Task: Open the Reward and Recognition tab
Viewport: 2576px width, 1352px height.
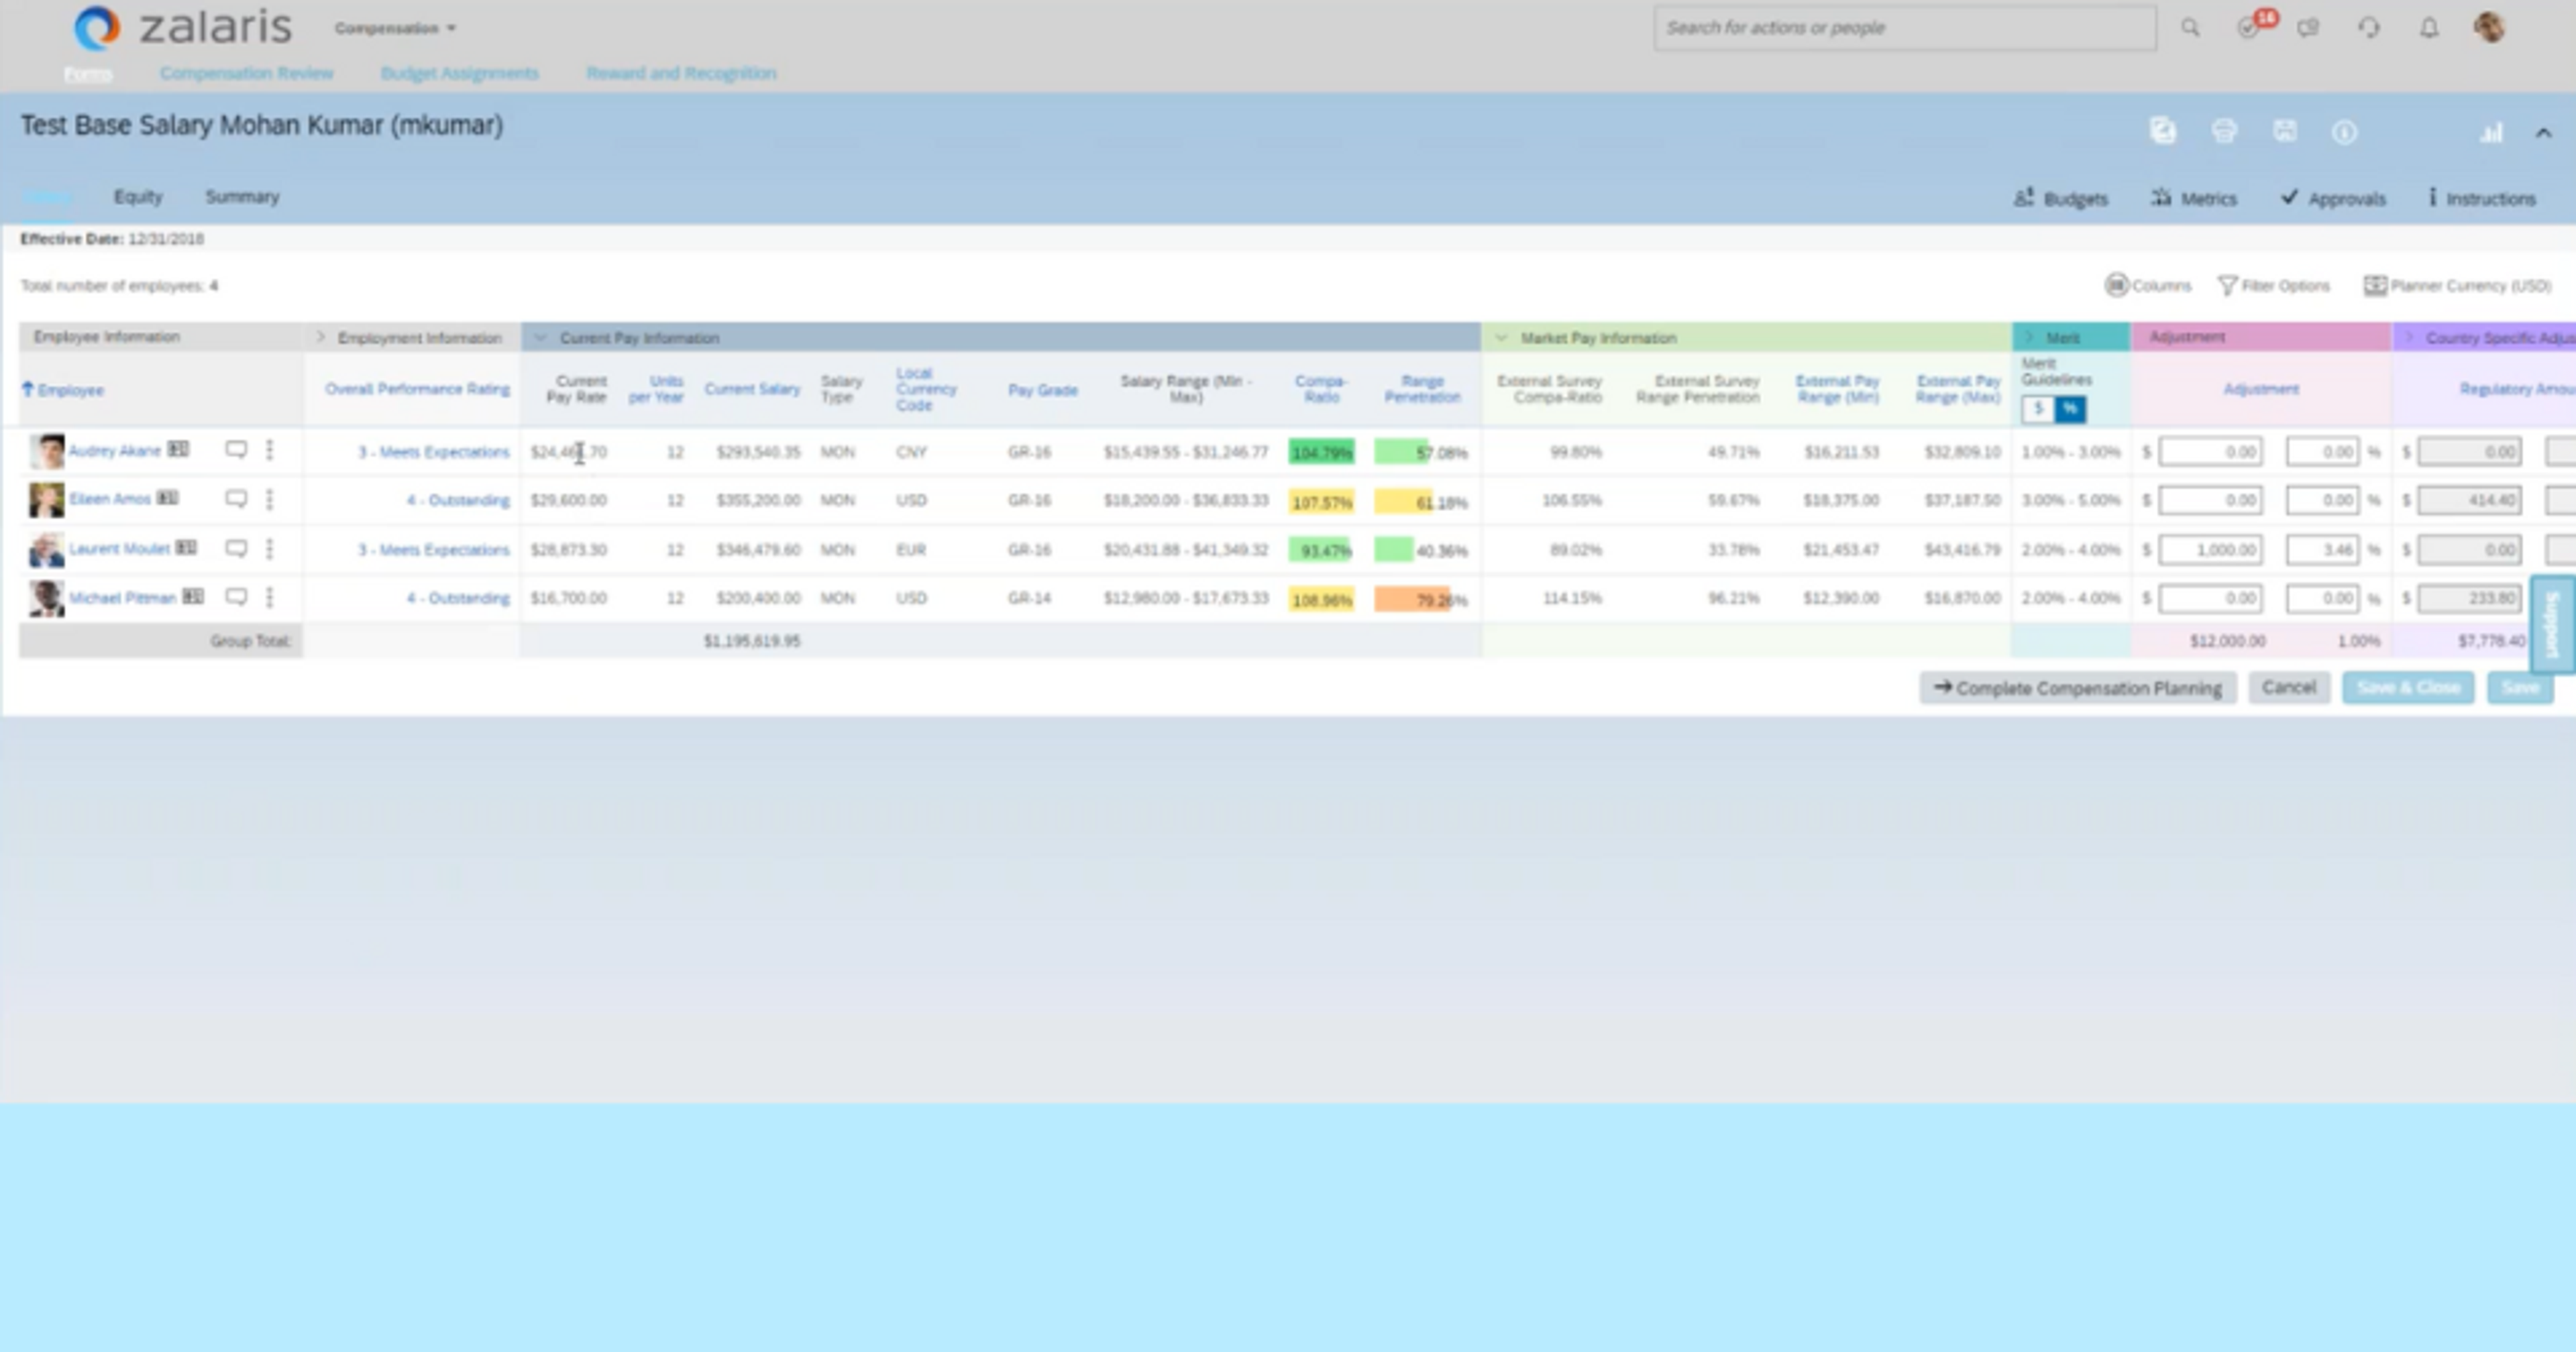Action: 681,73
